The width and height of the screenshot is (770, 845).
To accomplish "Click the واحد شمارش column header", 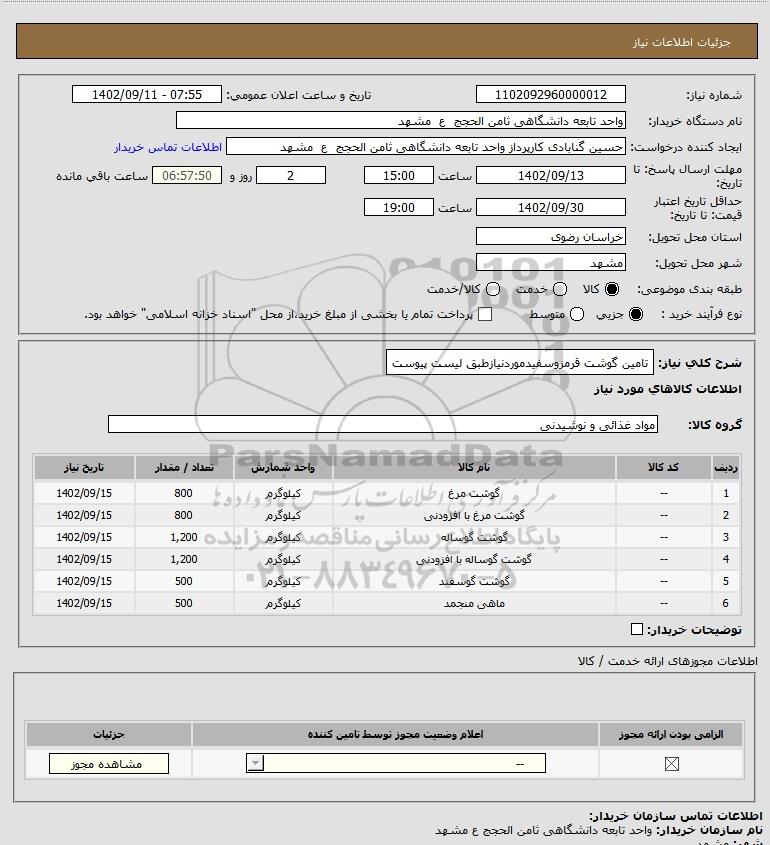I will pos(283,467).
